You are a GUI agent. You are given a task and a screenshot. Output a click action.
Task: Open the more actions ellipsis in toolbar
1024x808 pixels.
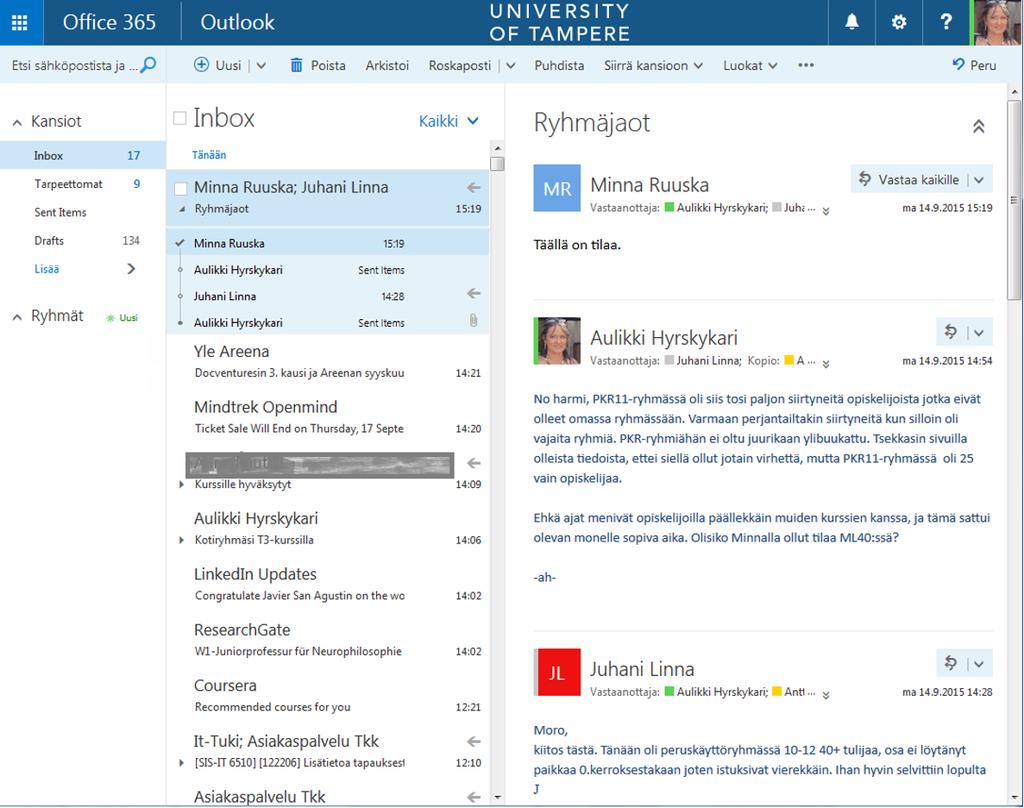click(x=806, y=65)
